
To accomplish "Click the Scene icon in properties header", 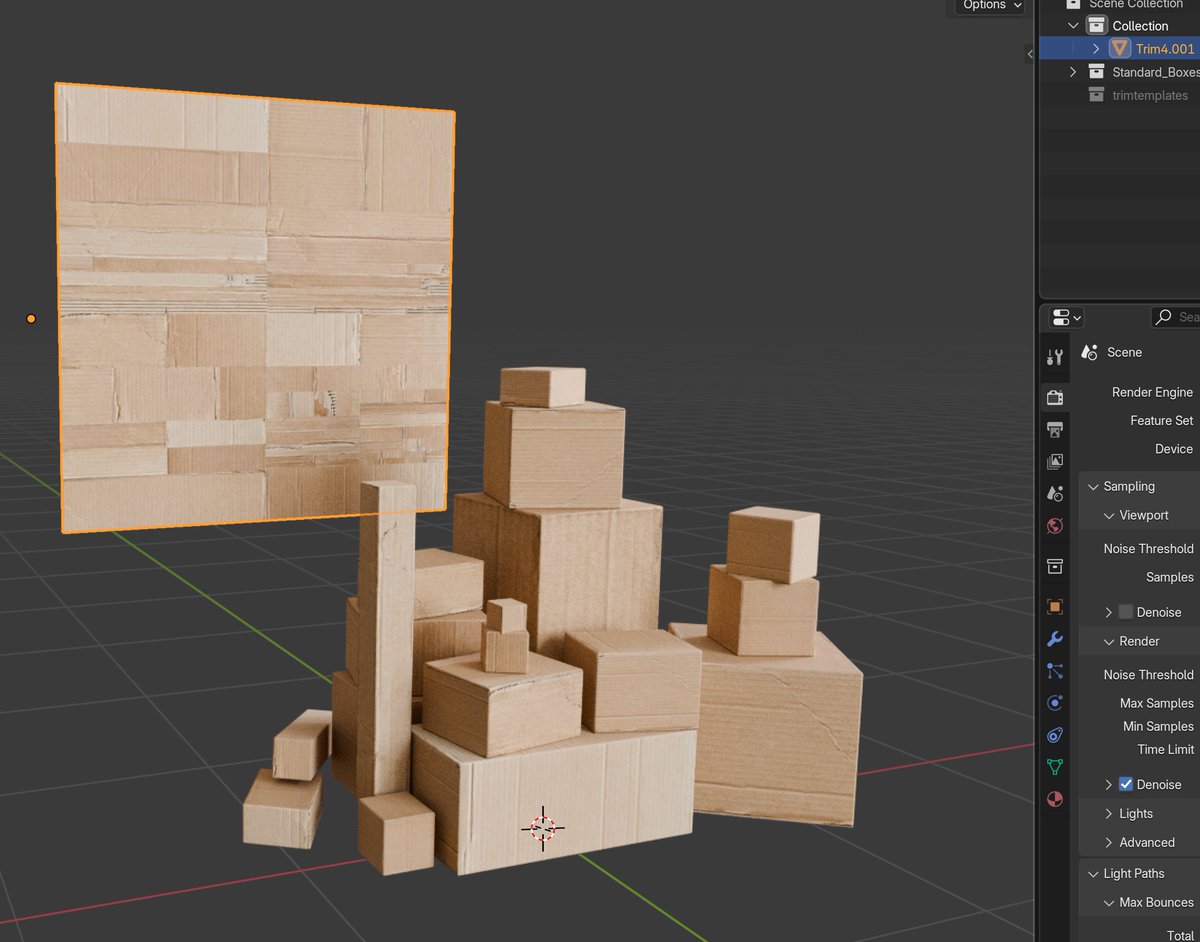I will coord(1090,352).
